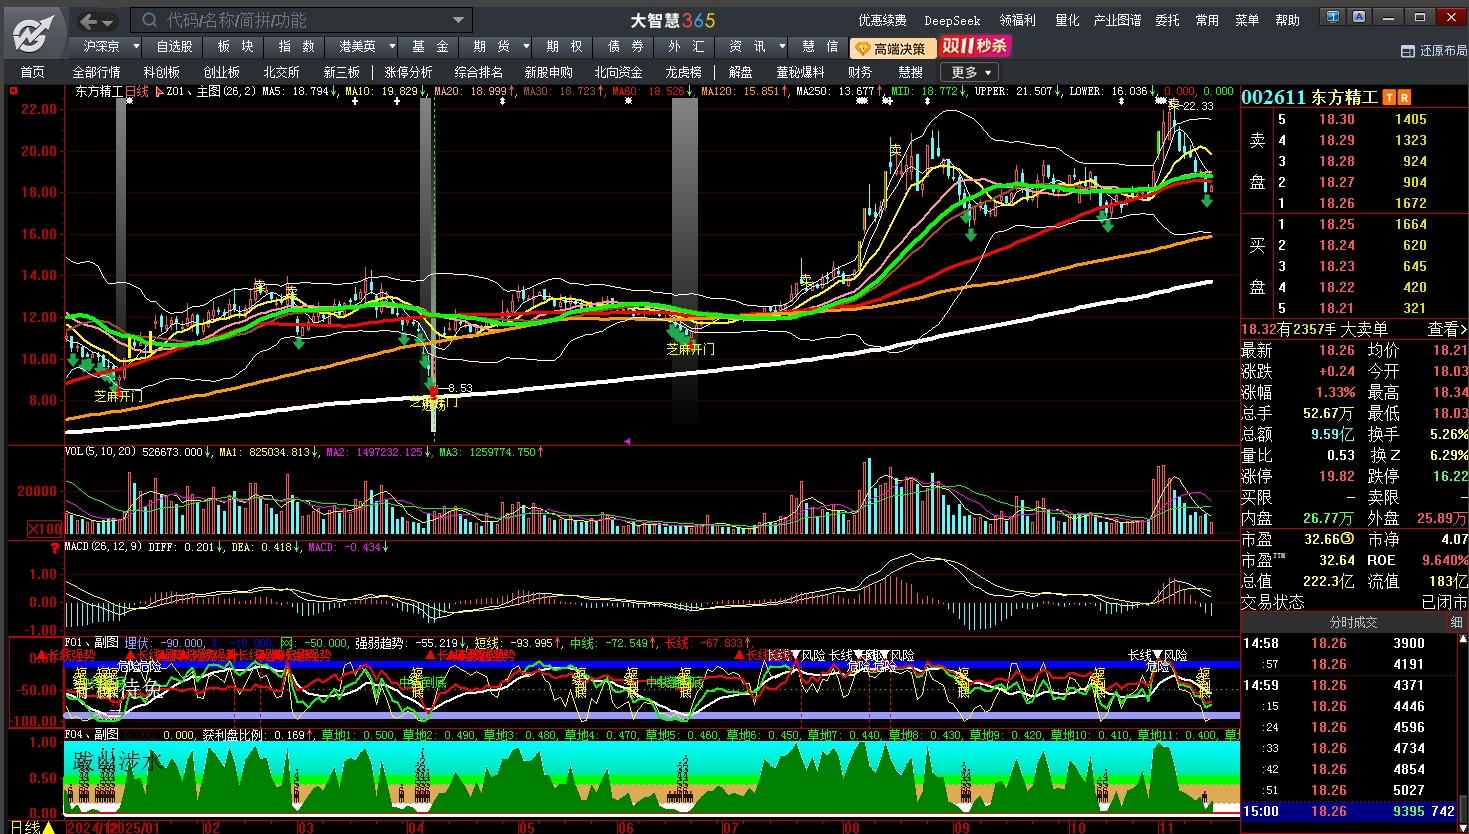
Task: Select the 基金 tab
Action: [x=430, y=46]
